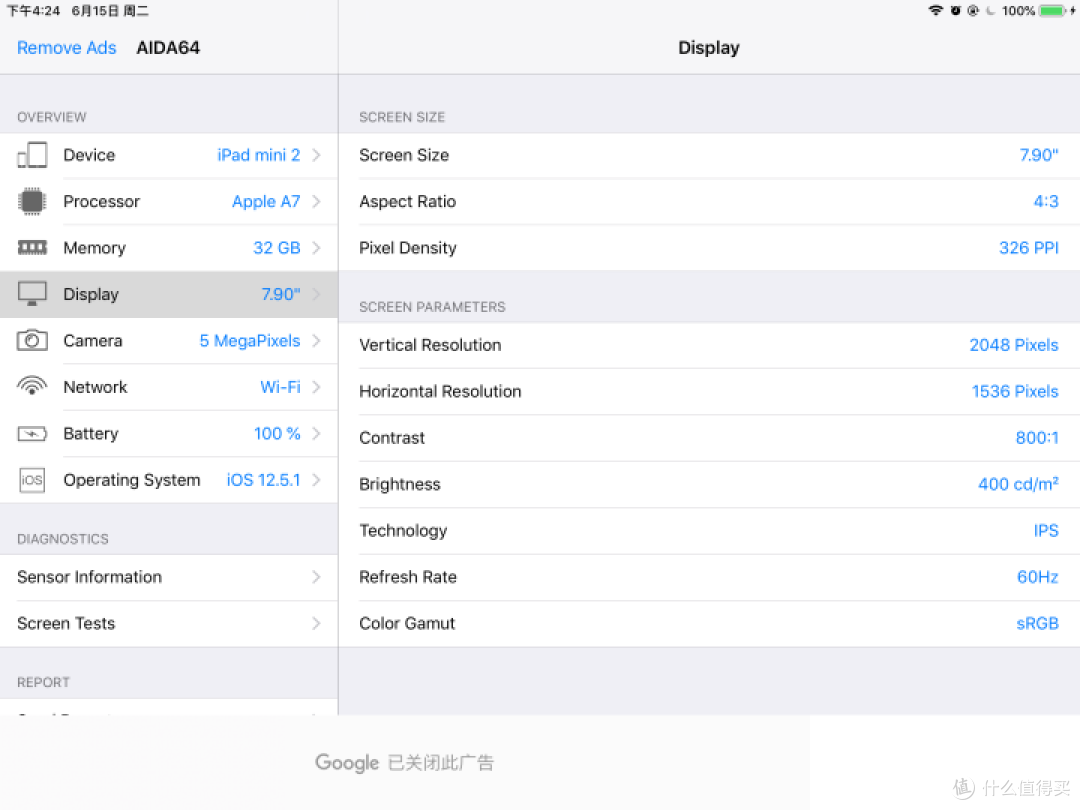Select the Display menu item
This screenshot has width=1080, height=810.
[x=169, y=294]
